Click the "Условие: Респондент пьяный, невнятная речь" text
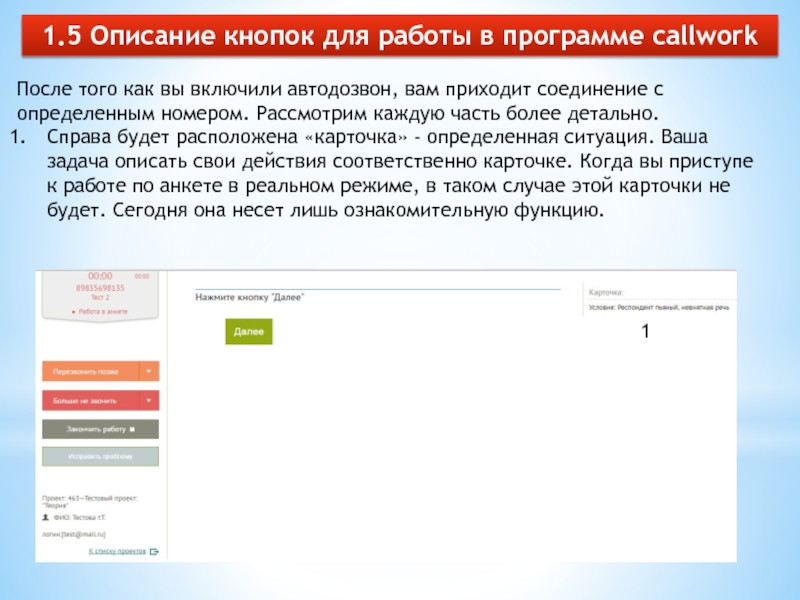Viewport: 800px width, 600px height. 659,308
